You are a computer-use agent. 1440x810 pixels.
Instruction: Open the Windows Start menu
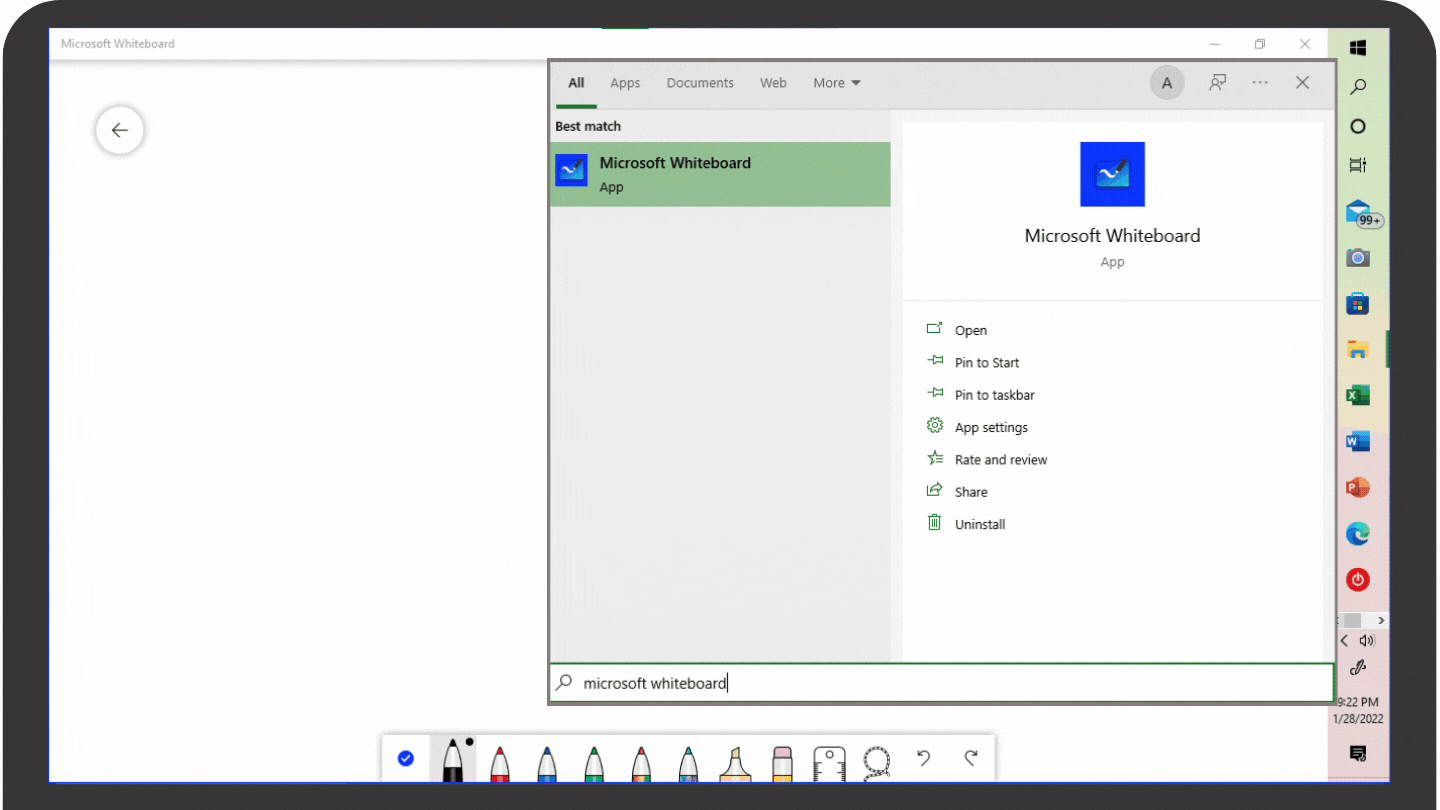coord(1358,48)
